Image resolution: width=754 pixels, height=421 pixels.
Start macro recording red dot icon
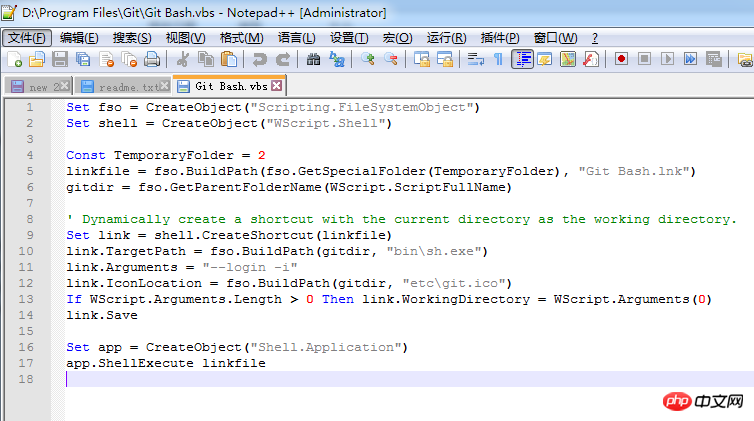pyautogui.click(x=621, y=59)
